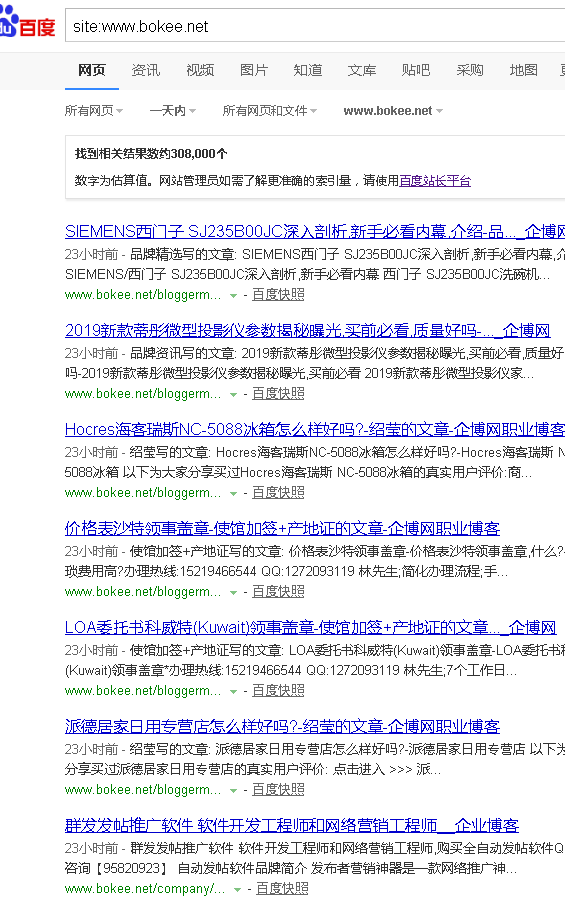The image size is (565, 902).
Task: Click the green URL under the 蒂彤微型投影仪 result
Action: coord(143,393)
